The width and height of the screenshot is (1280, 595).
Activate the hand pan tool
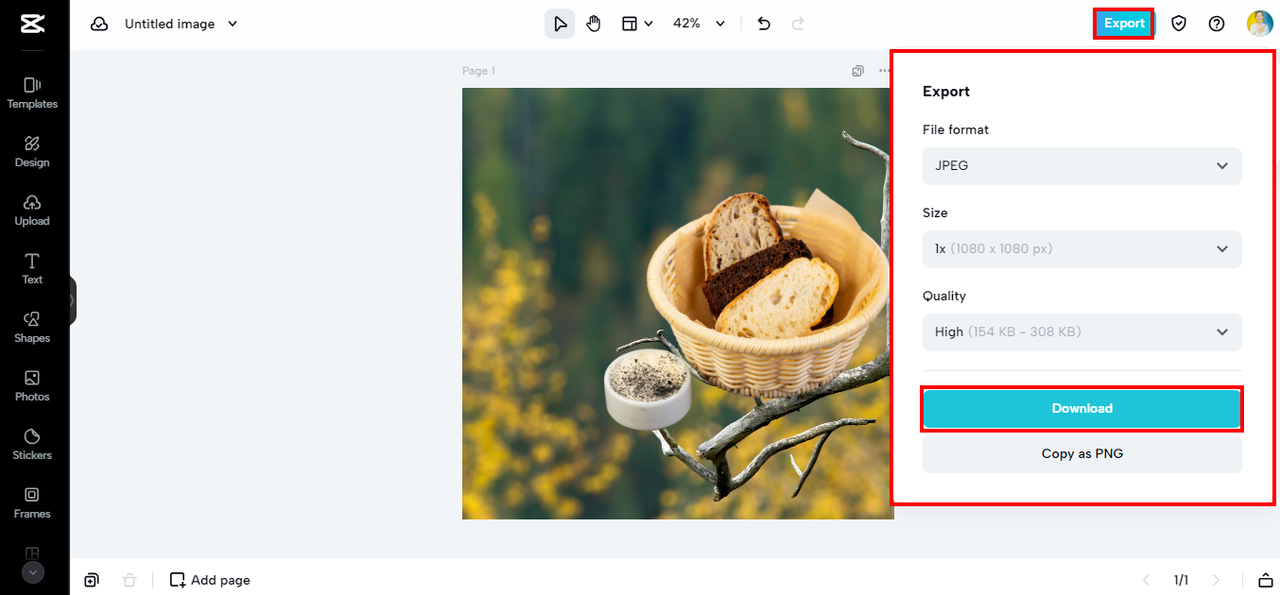tap(593, 24)
